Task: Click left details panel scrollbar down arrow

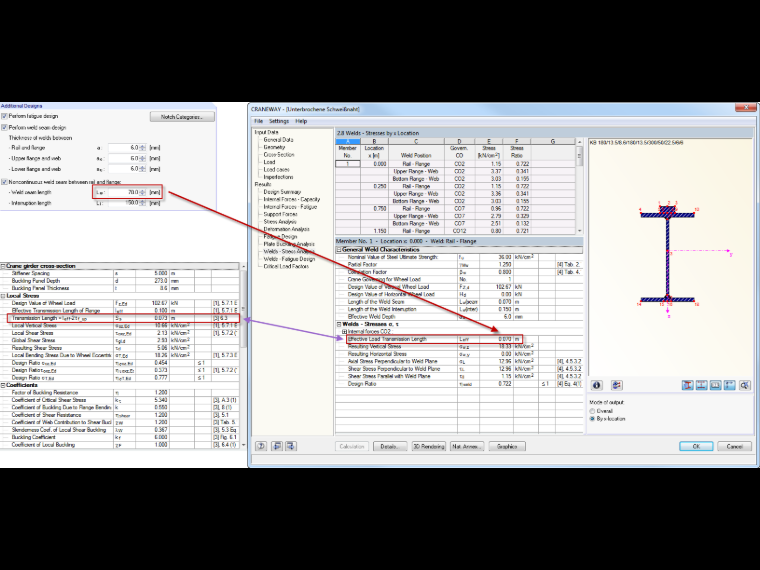Action: pos(243,444)
